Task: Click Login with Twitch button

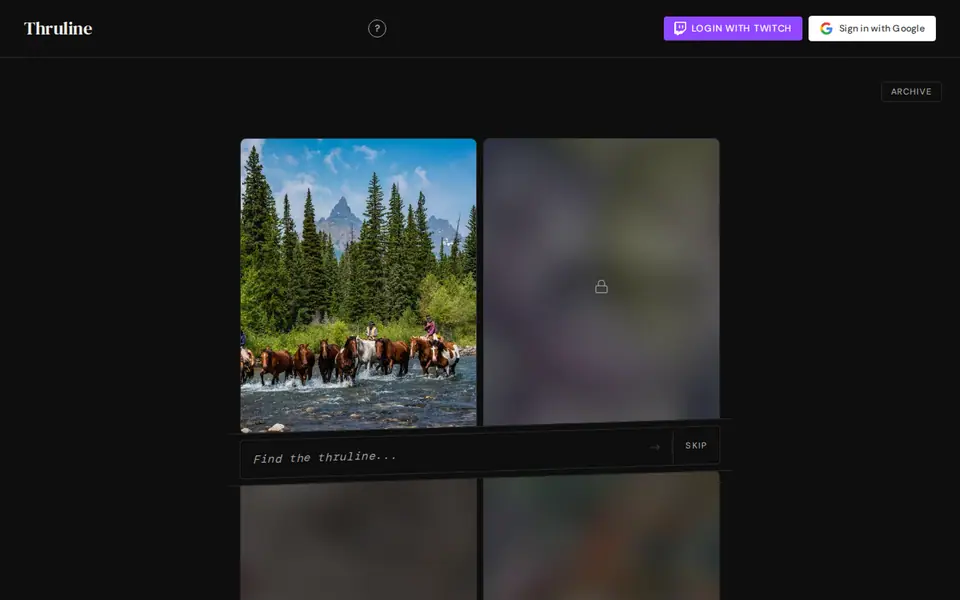Action: click(x=733, y=29)
